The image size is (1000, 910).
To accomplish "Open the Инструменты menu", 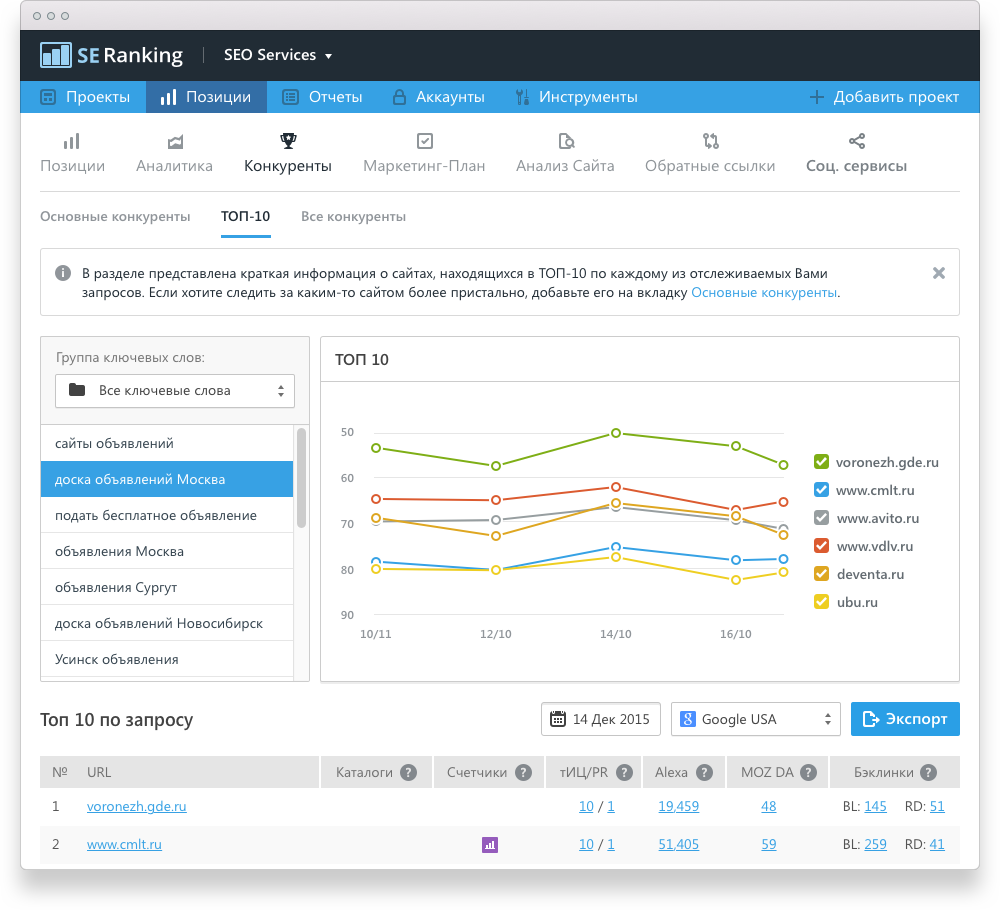I will [577, 97].
